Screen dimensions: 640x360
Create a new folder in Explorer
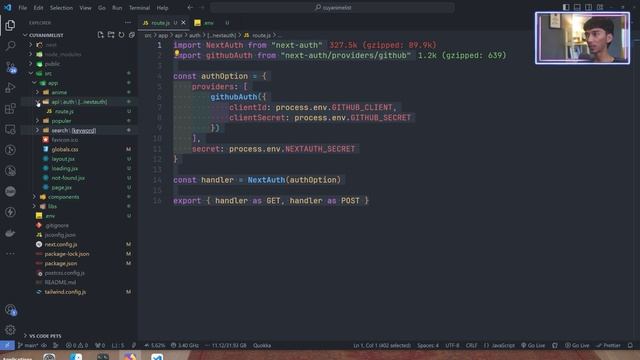[x=111, y=35]
